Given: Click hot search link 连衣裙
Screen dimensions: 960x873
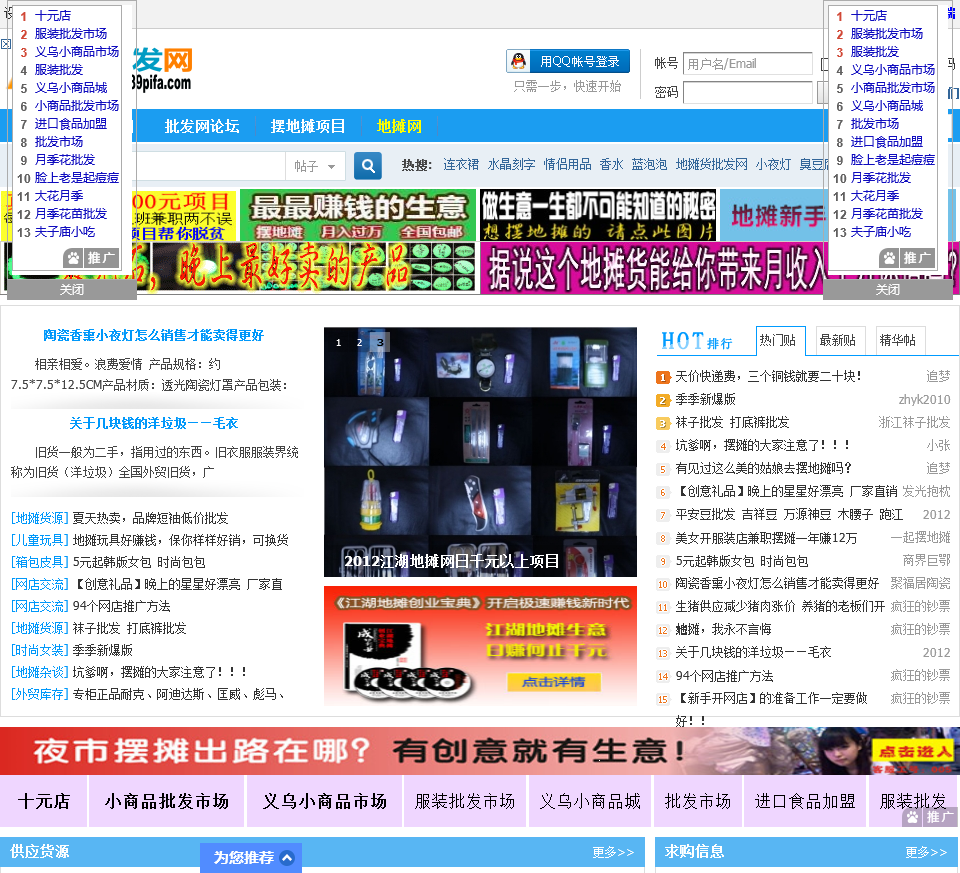Looking at the screenshot, I should (461, 164).
